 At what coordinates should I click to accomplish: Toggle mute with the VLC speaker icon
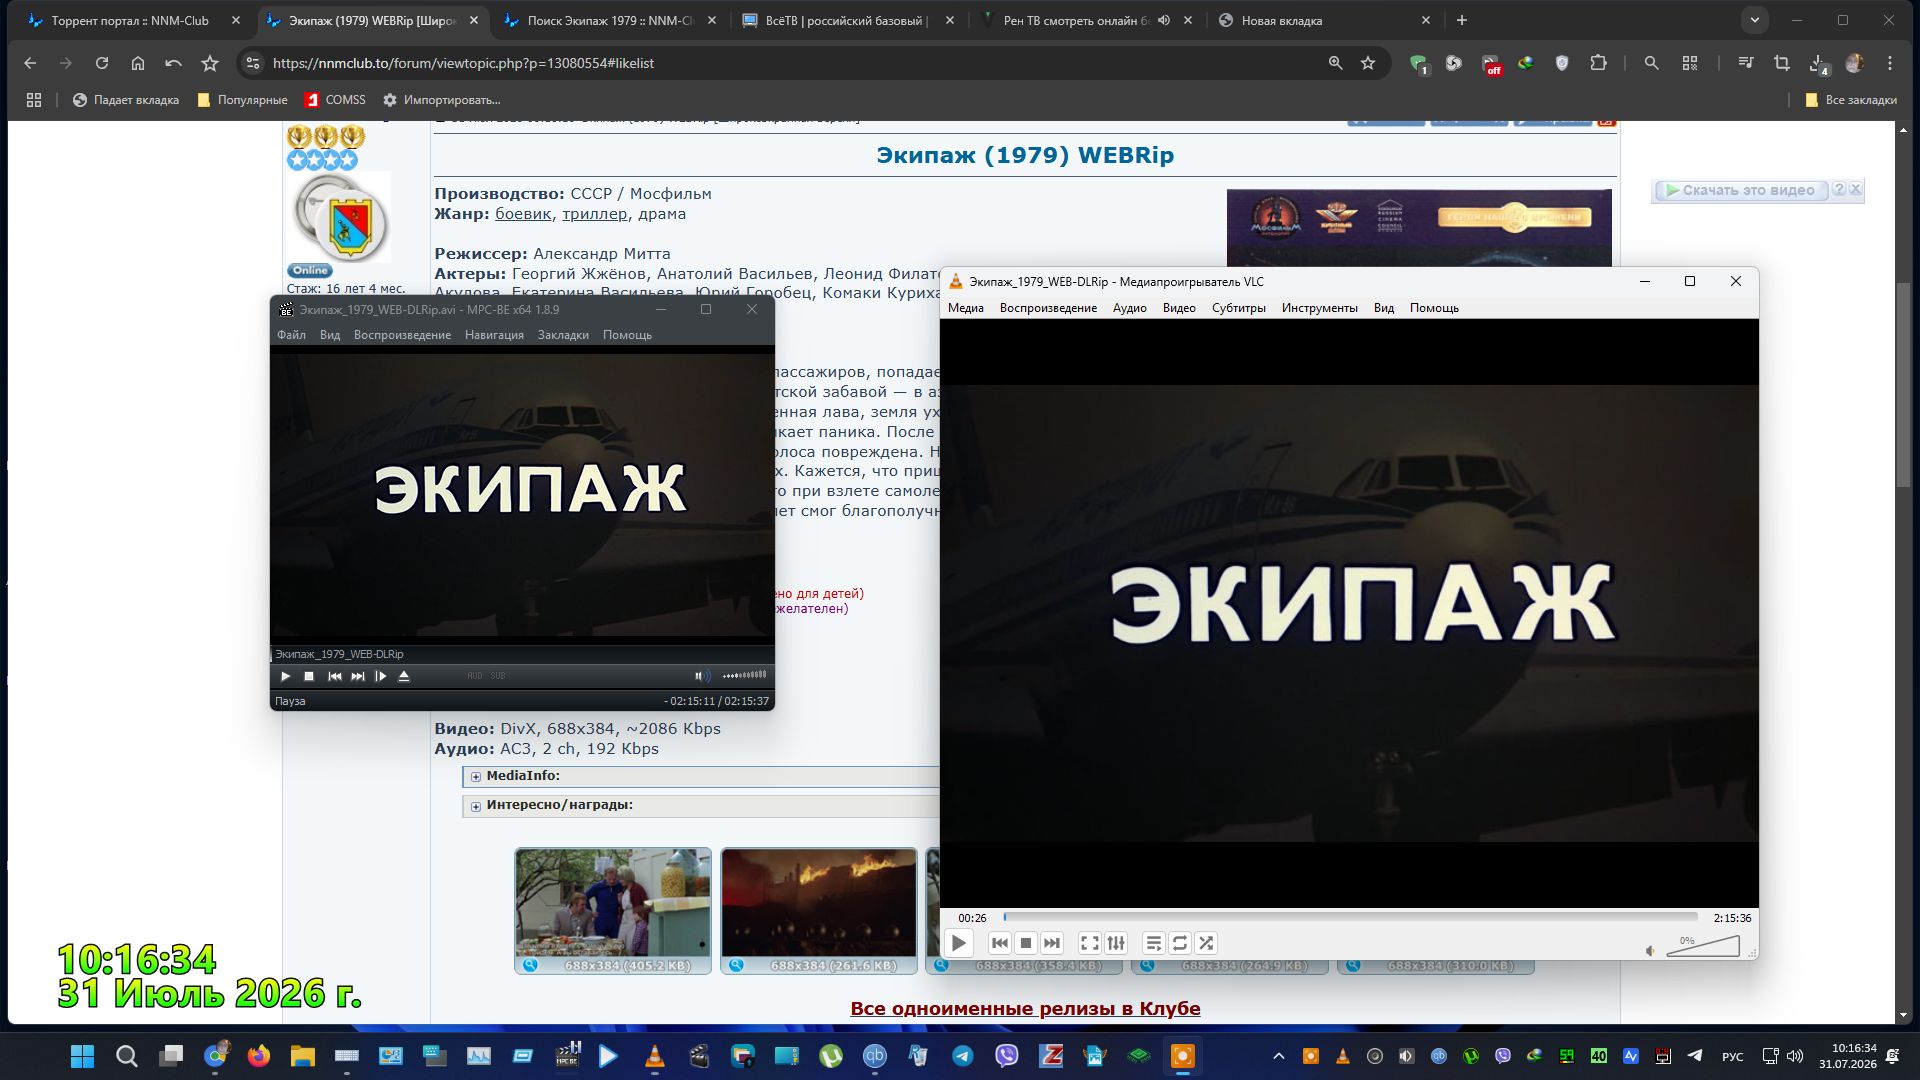(x=1650, y=951)
